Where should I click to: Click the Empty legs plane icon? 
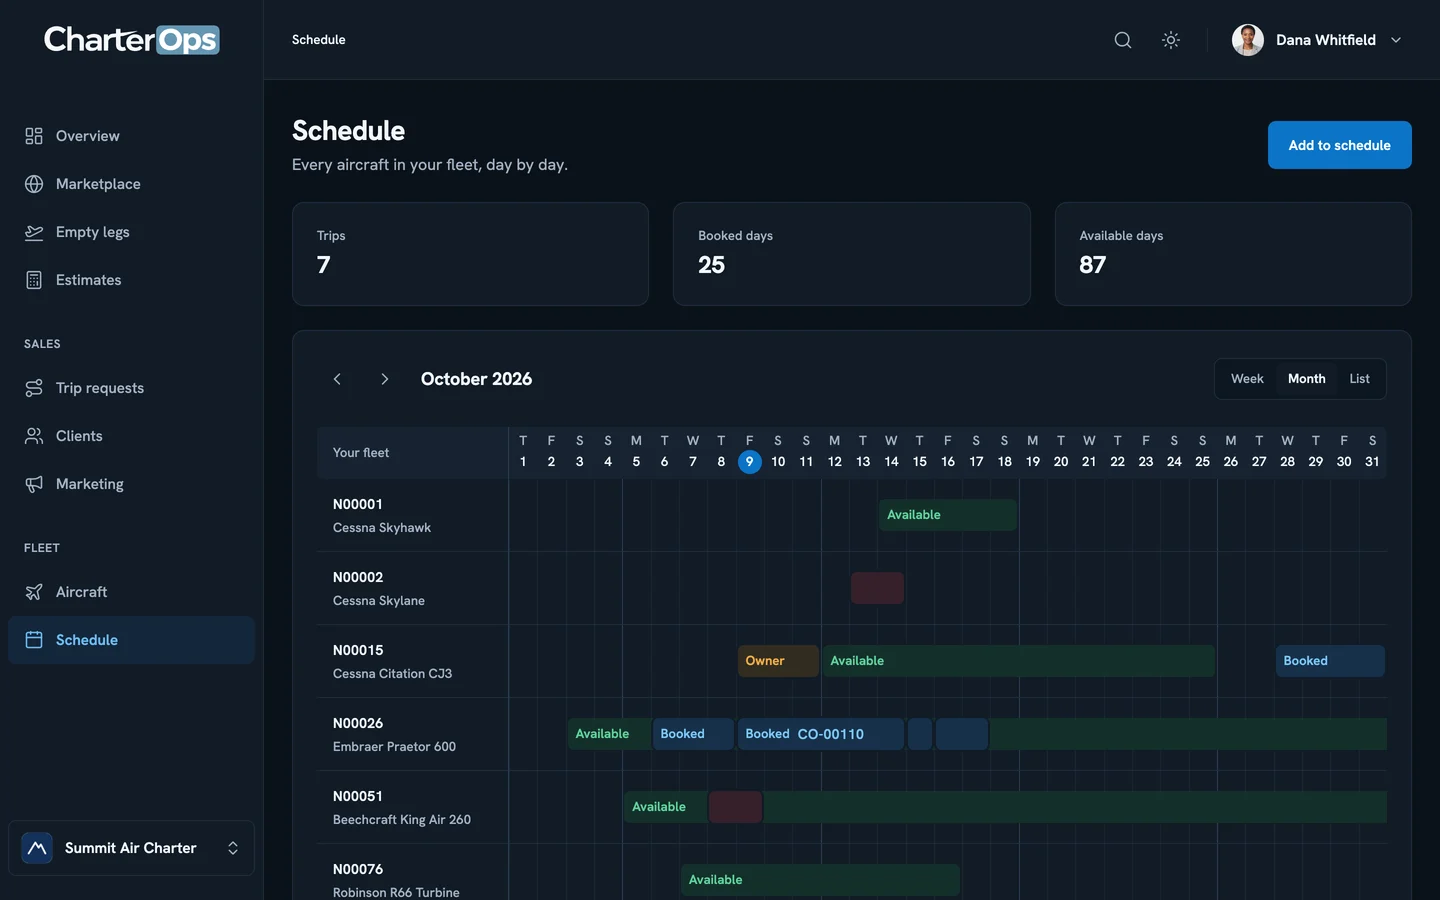[x=34, y=232]
